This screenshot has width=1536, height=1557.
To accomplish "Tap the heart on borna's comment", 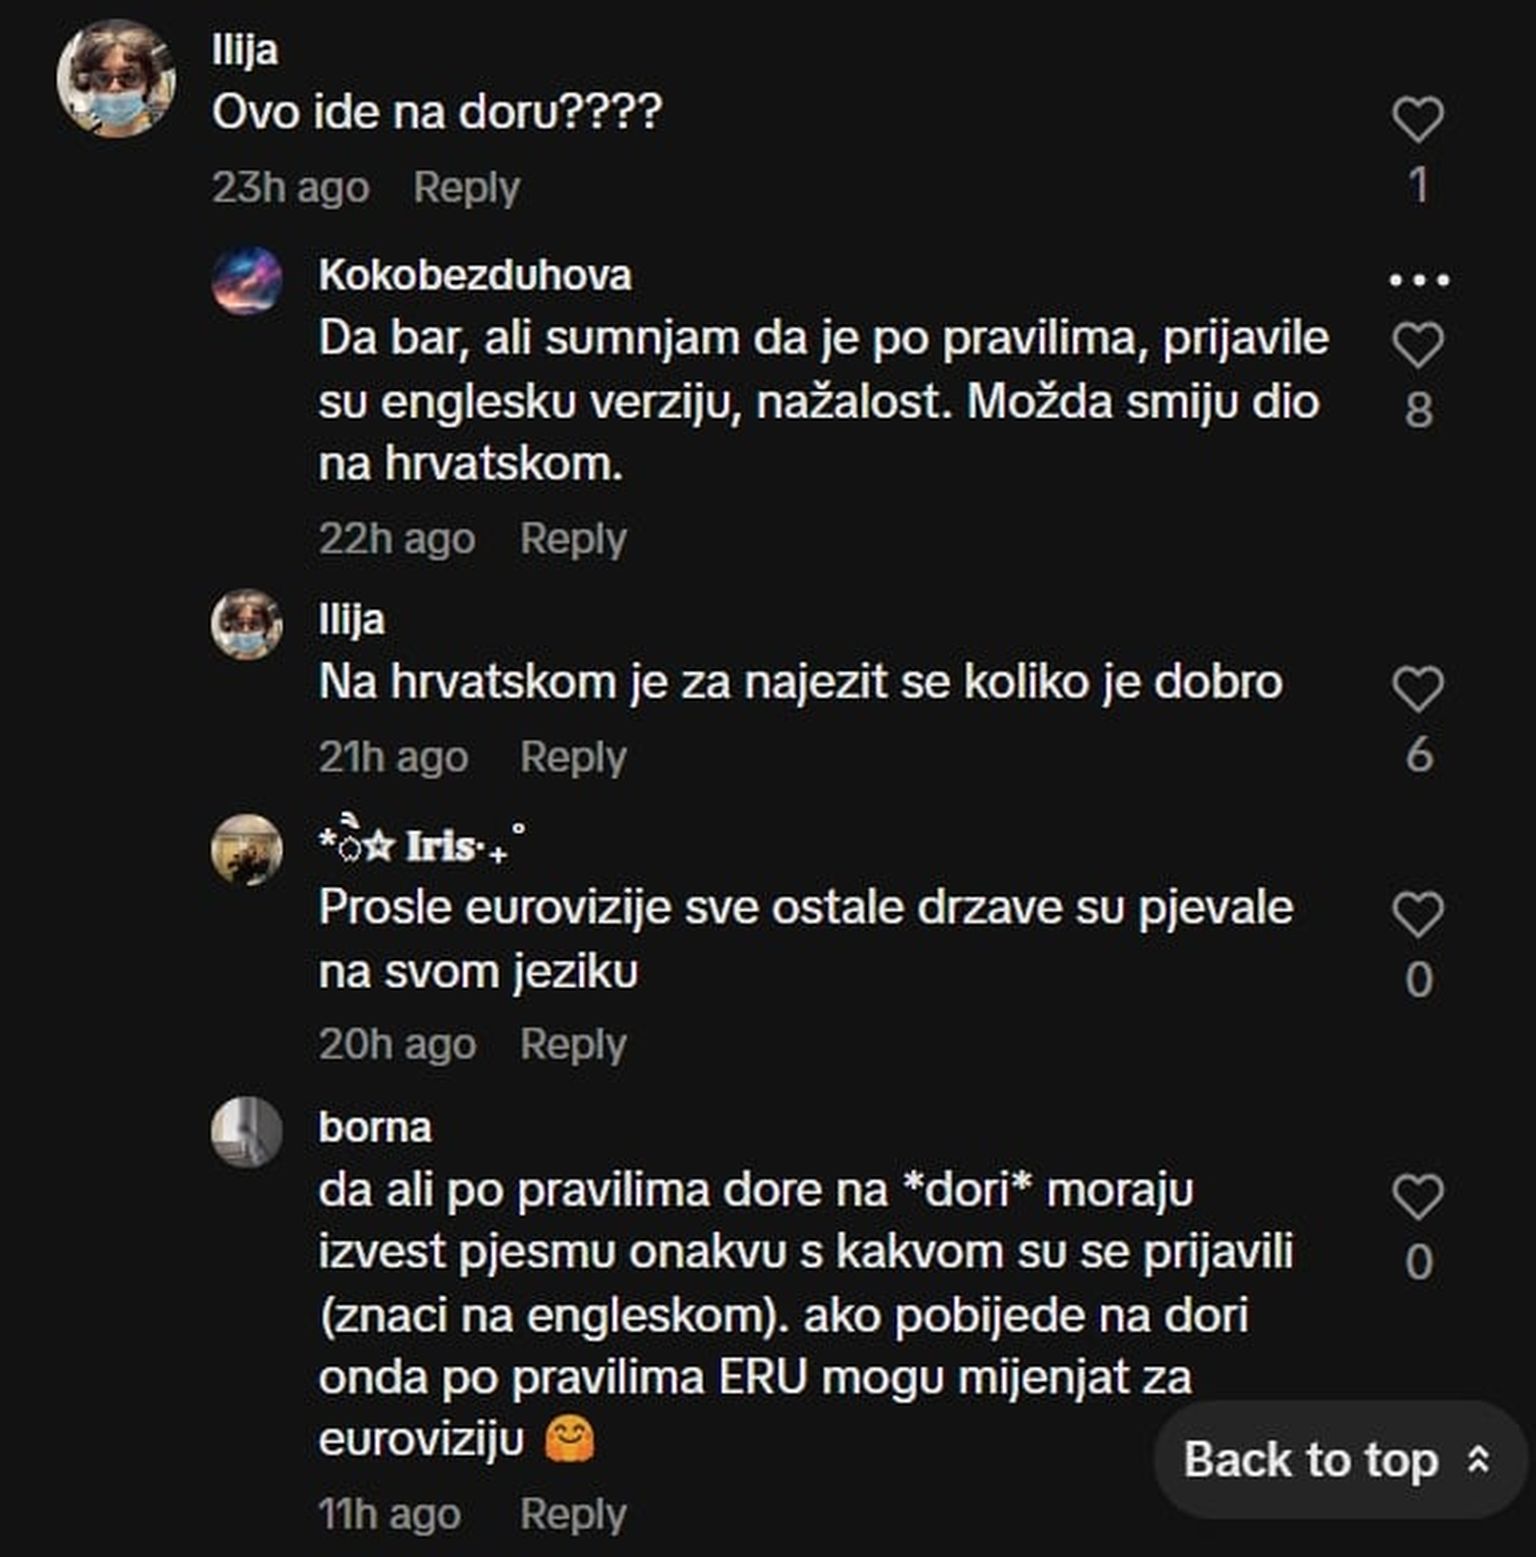I will tap(1417, 1197).
